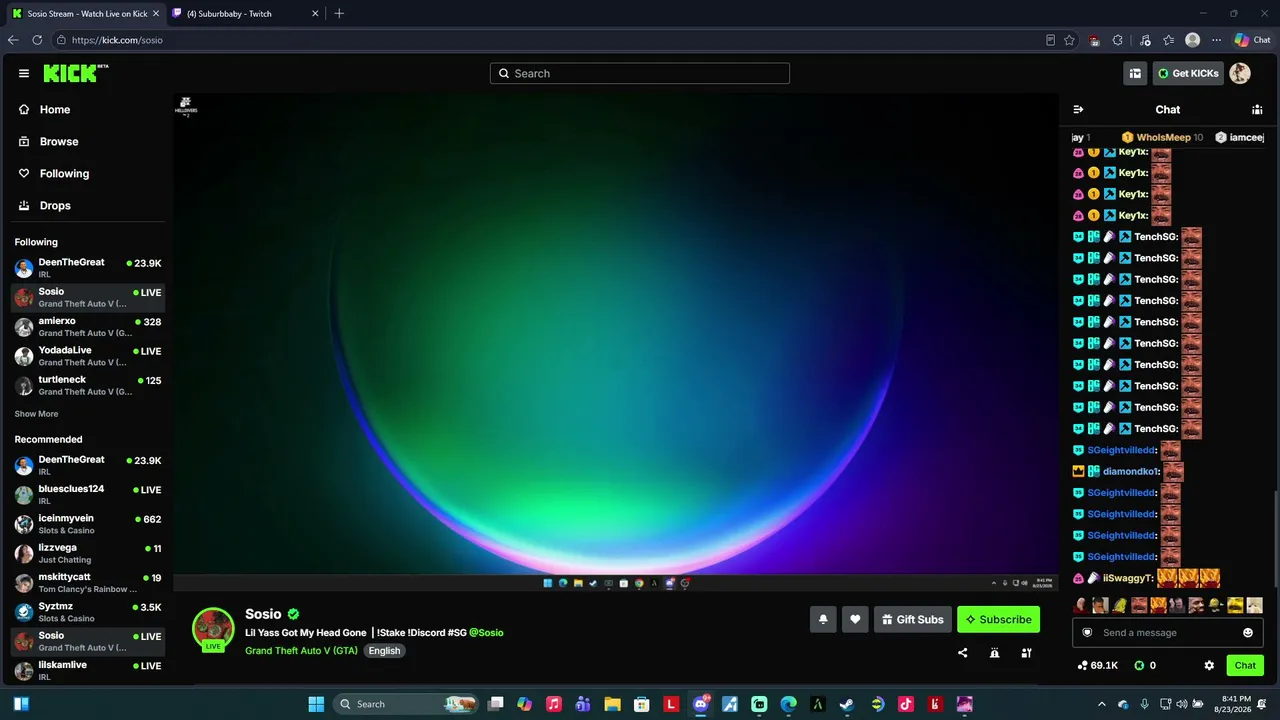
Task: Open Discord from the taskbar
Action: [x=700, y=704]
